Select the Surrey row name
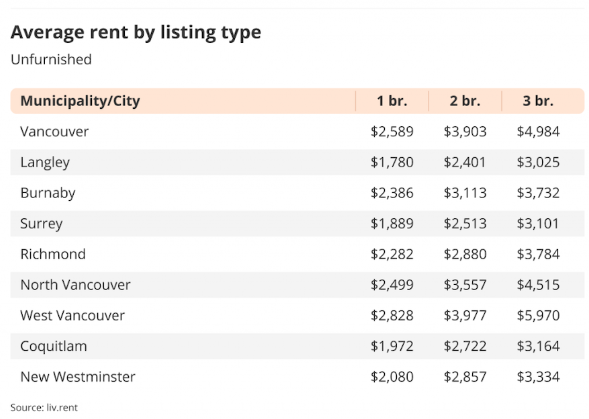This screenshot has width=589, height=419. (41, 224)
